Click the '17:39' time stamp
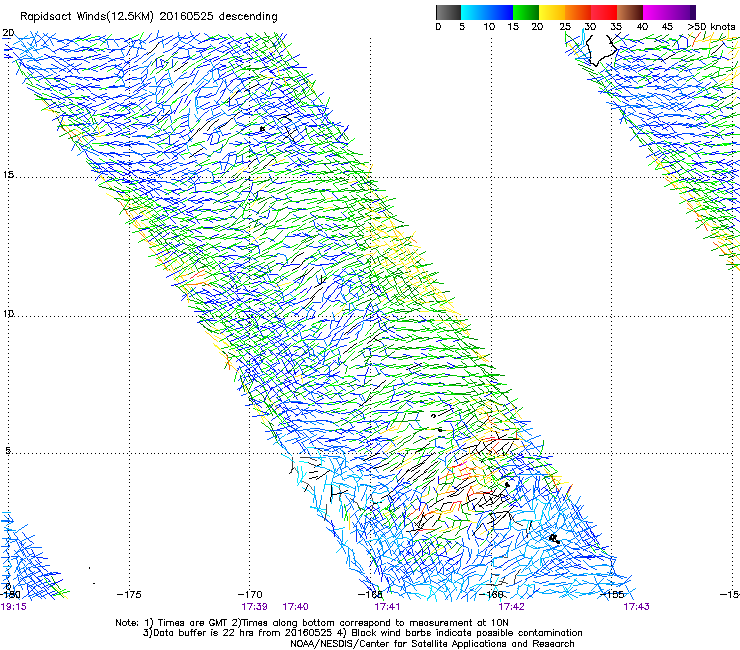This screenshot has height=650, width=740. [x=254, y=607]
